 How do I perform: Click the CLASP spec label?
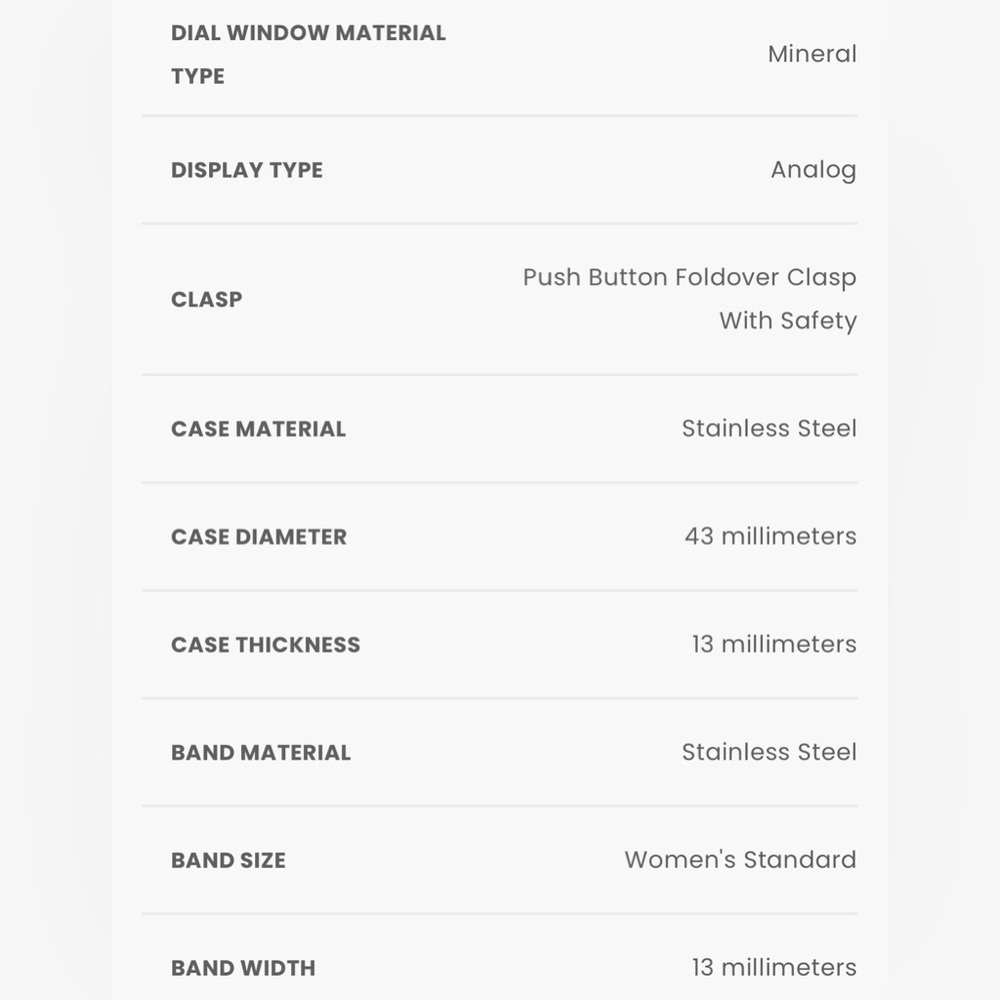click(207, 300)
